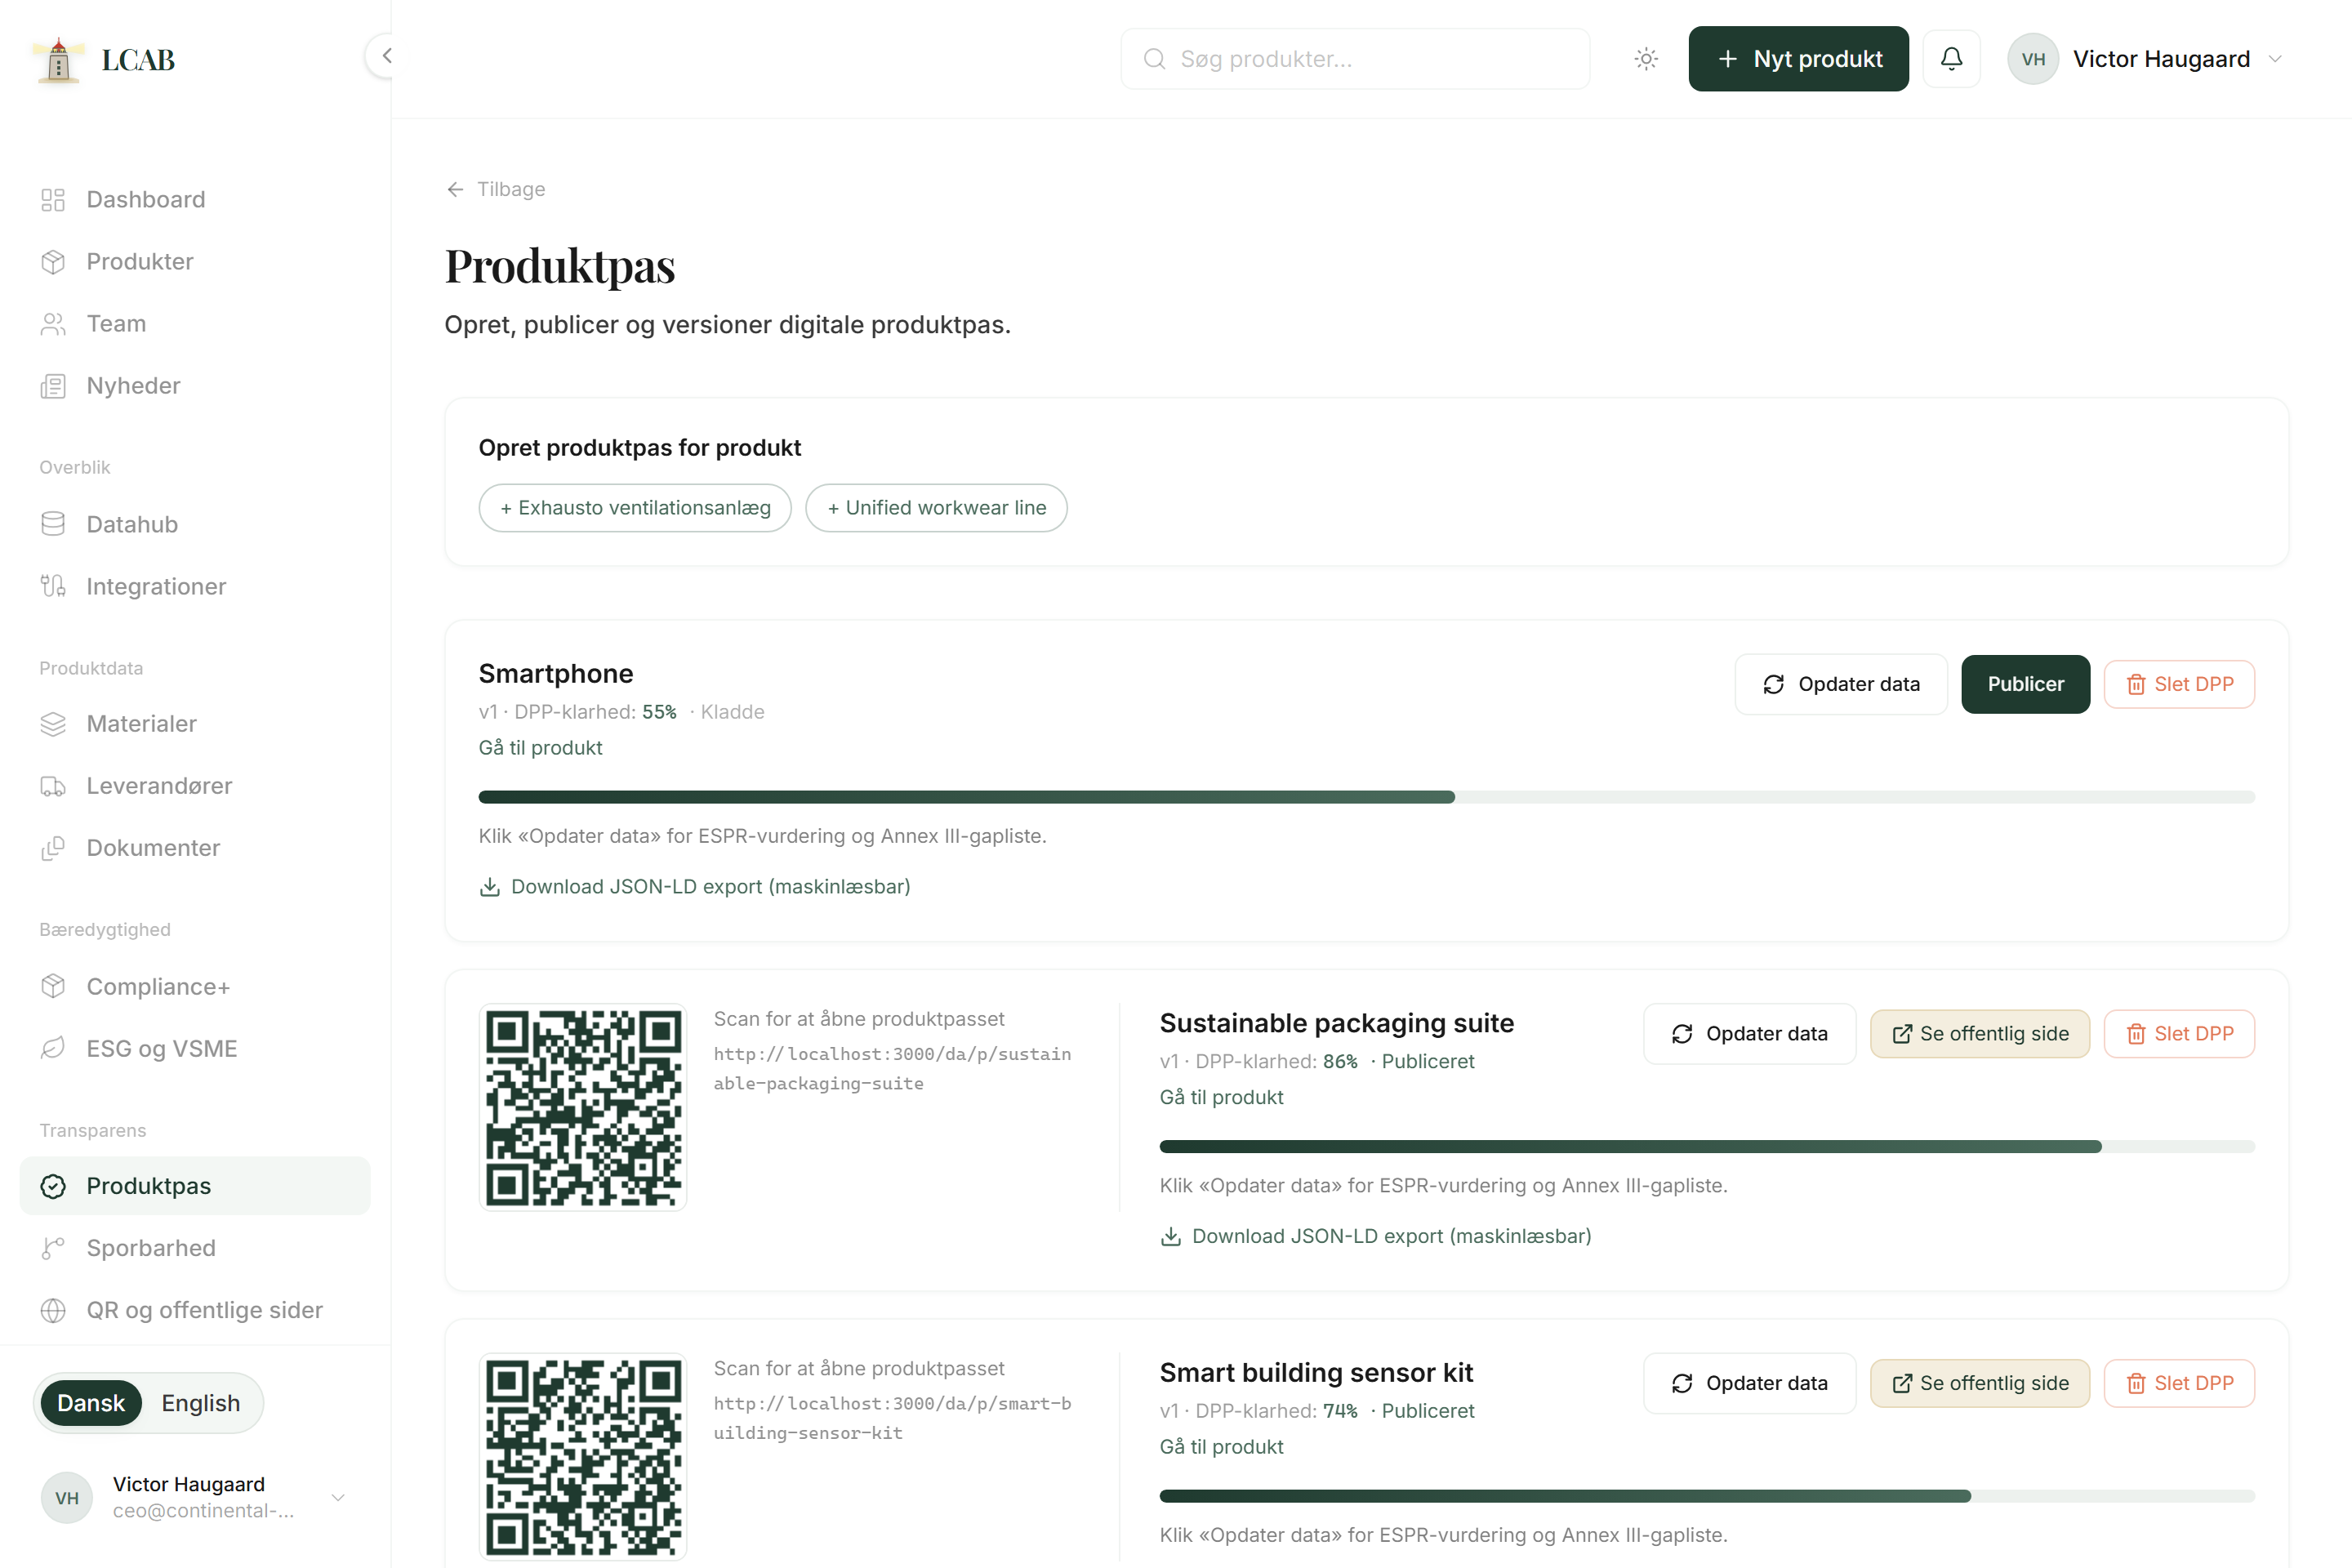The height and width of the screenshot is (1568, 2352).
Task: Click the Sporbarhed branch icon
Action: point(53,1248)
